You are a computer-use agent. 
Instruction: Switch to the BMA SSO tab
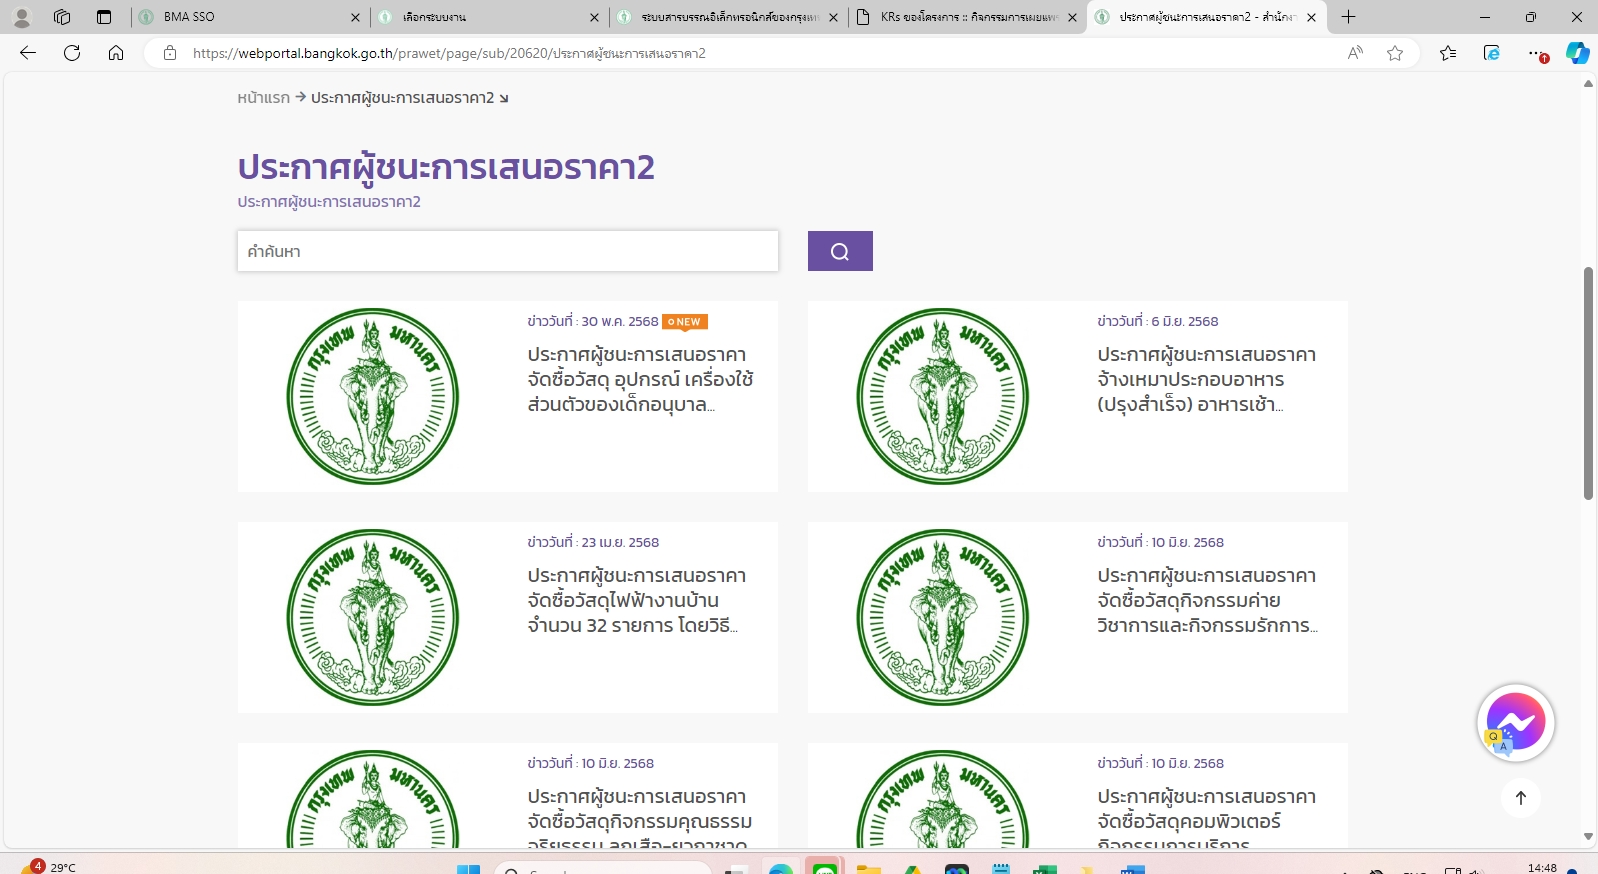point(248,17)
